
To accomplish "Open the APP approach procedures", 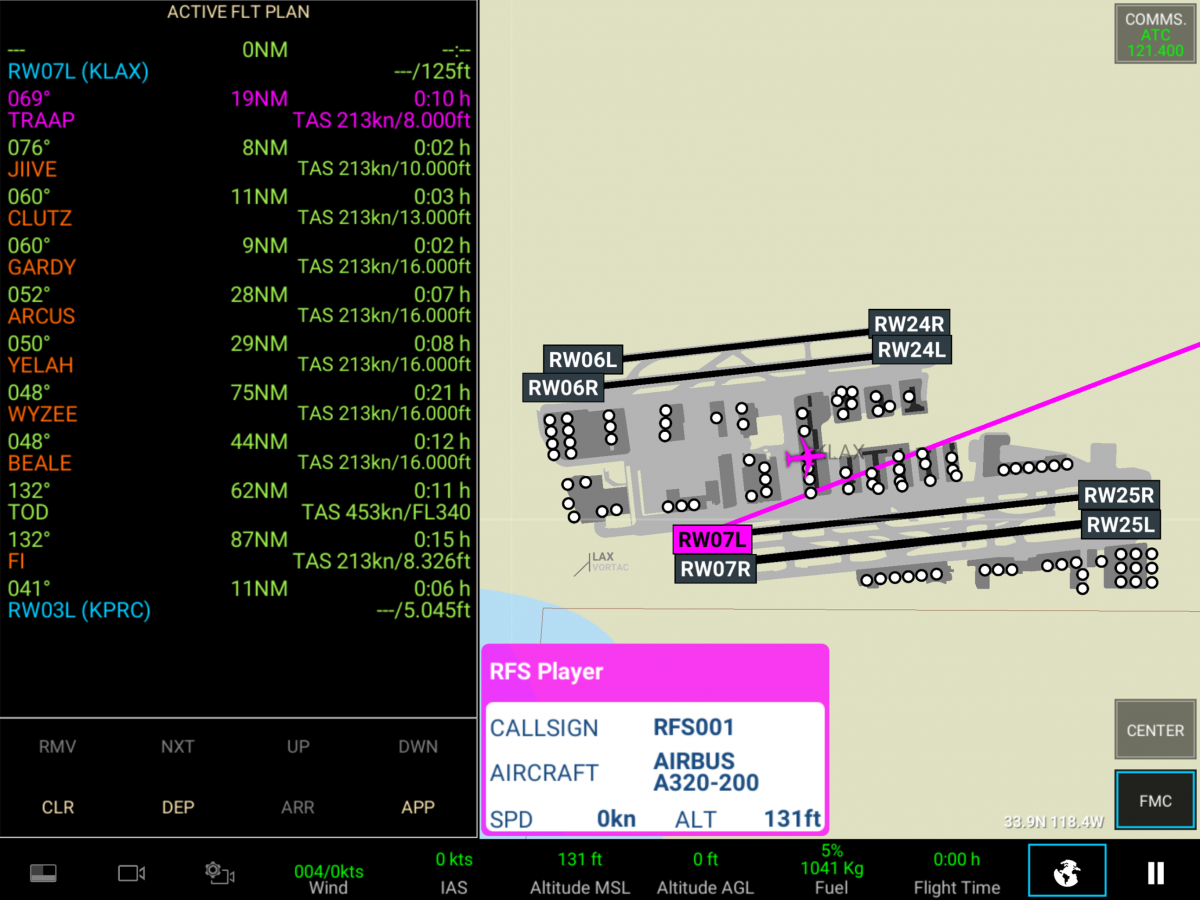I will [418, 807].
